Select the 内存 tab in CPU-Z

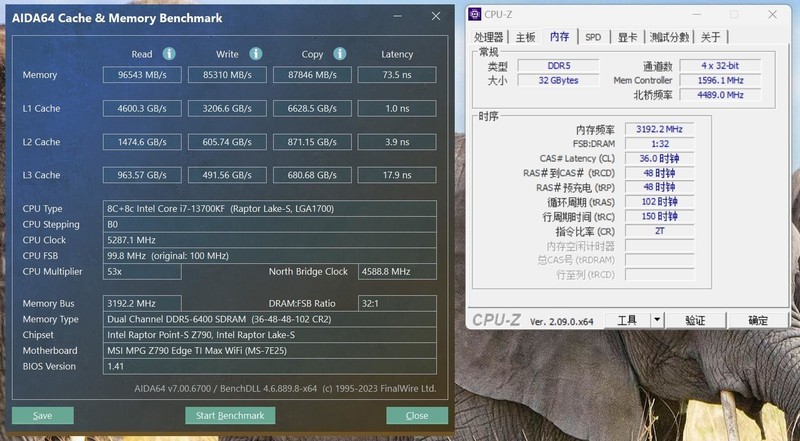[x=560, y=36]
